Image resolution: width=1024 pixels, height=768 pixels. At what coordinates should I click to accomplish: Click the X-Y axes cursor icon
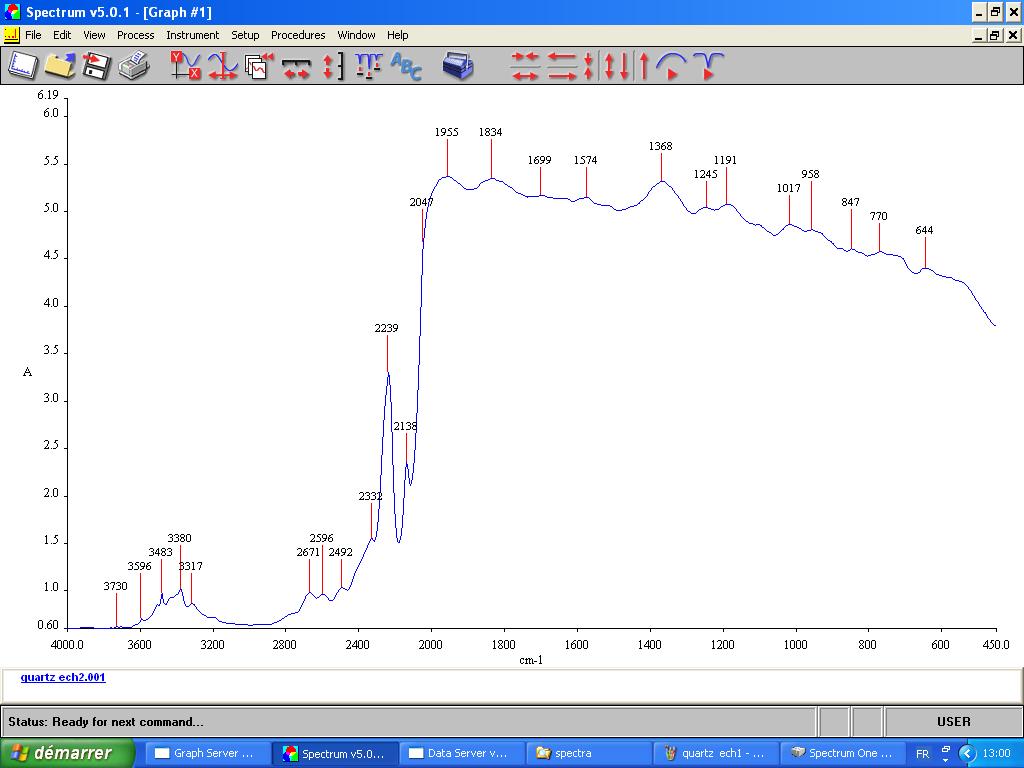[x=185, y=66]
